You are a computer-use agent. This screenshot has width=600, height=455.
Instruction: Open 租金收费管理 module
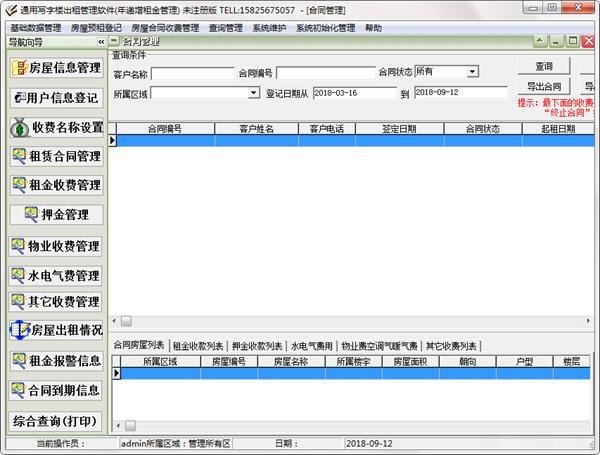[x=56, y=185]
